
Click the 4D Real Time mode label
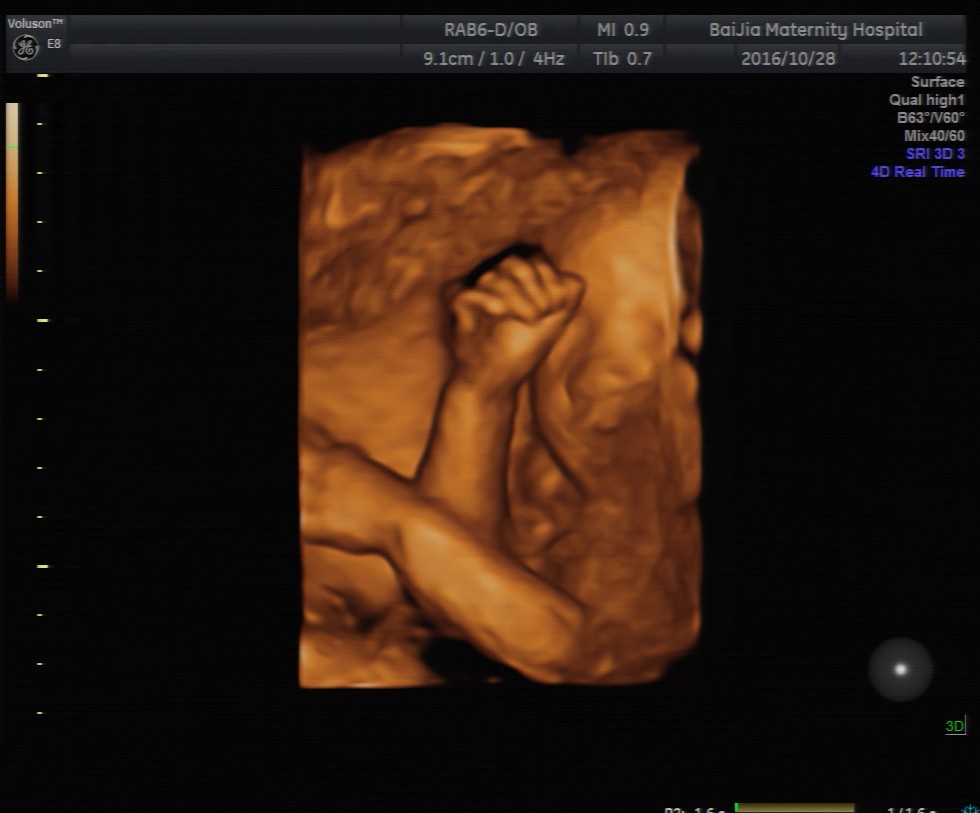(917, 172)
